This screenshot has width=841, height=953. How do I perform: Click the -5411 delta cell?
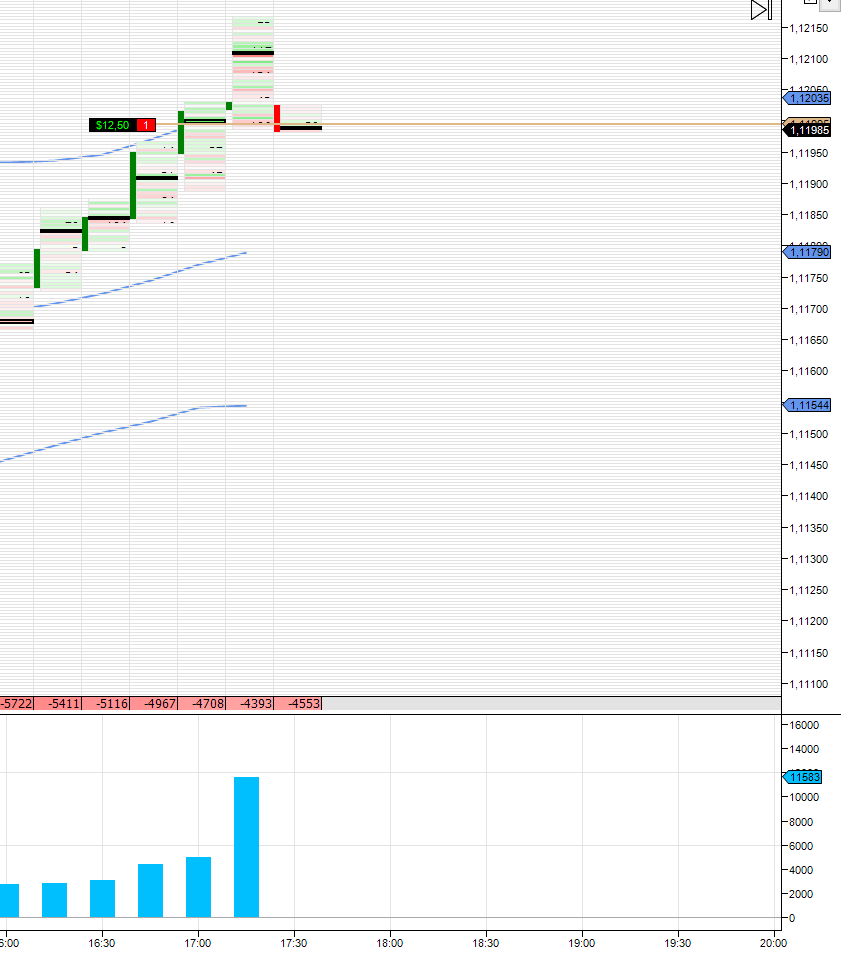coord(58,703)
